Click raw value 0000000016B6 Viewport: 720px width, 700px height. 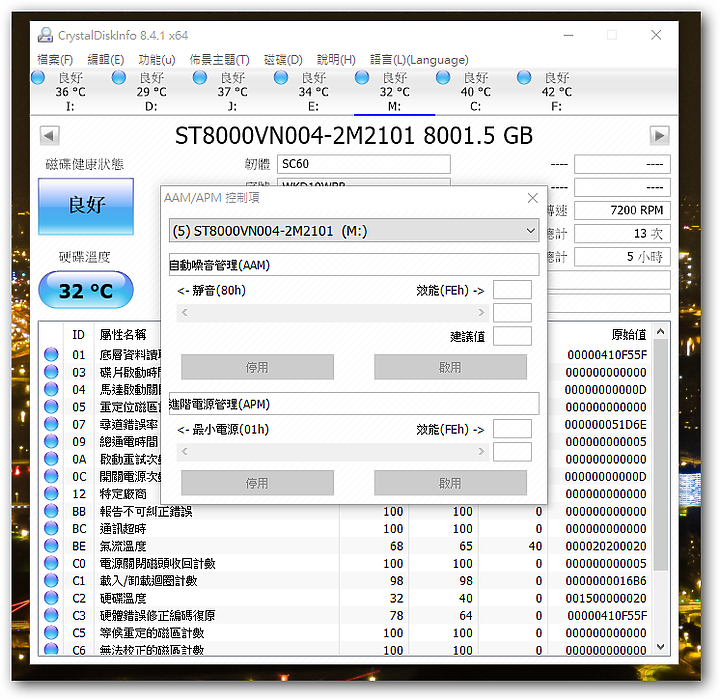pos(606,581)
